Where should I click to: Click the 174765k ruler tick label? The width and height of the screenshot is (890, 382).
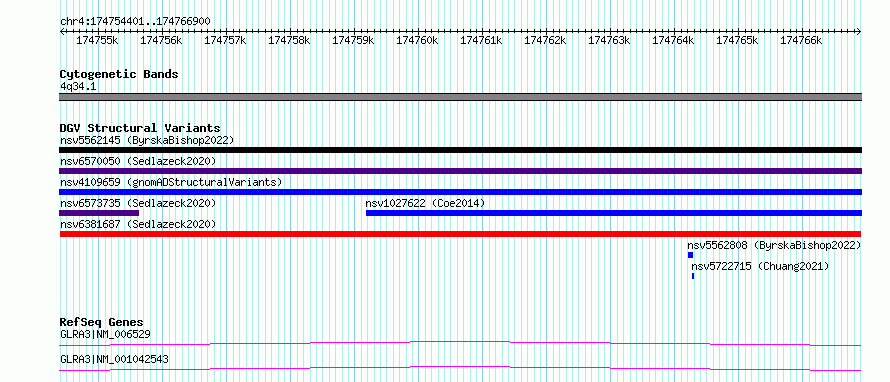(x=737, y=40)
